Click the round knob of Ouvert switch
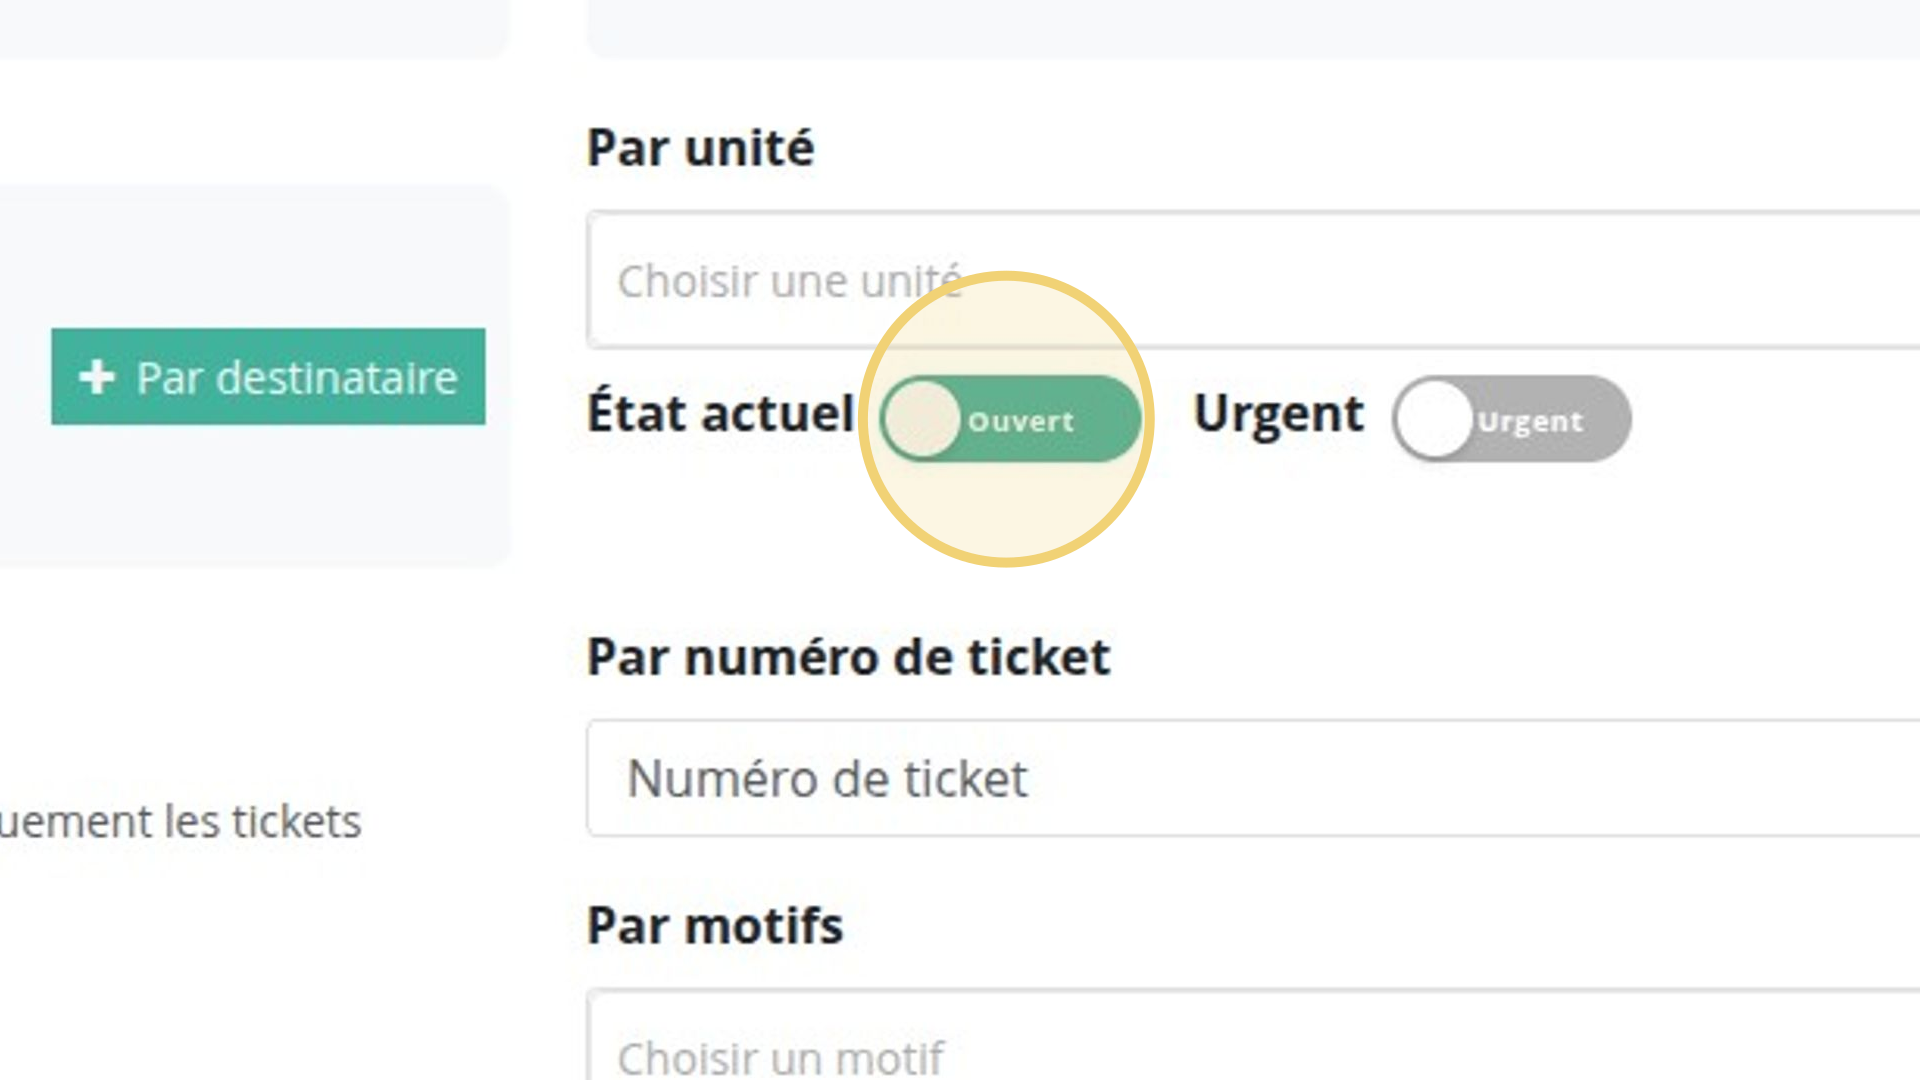Image resolution: width=1920 pixels, height=1080 pixels. pos(921,419)
